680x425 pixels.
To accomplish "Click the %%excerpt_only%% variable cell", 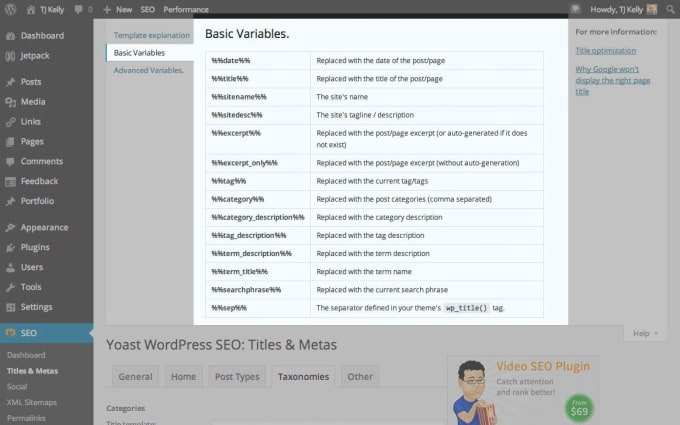I will tap(258, 163).
